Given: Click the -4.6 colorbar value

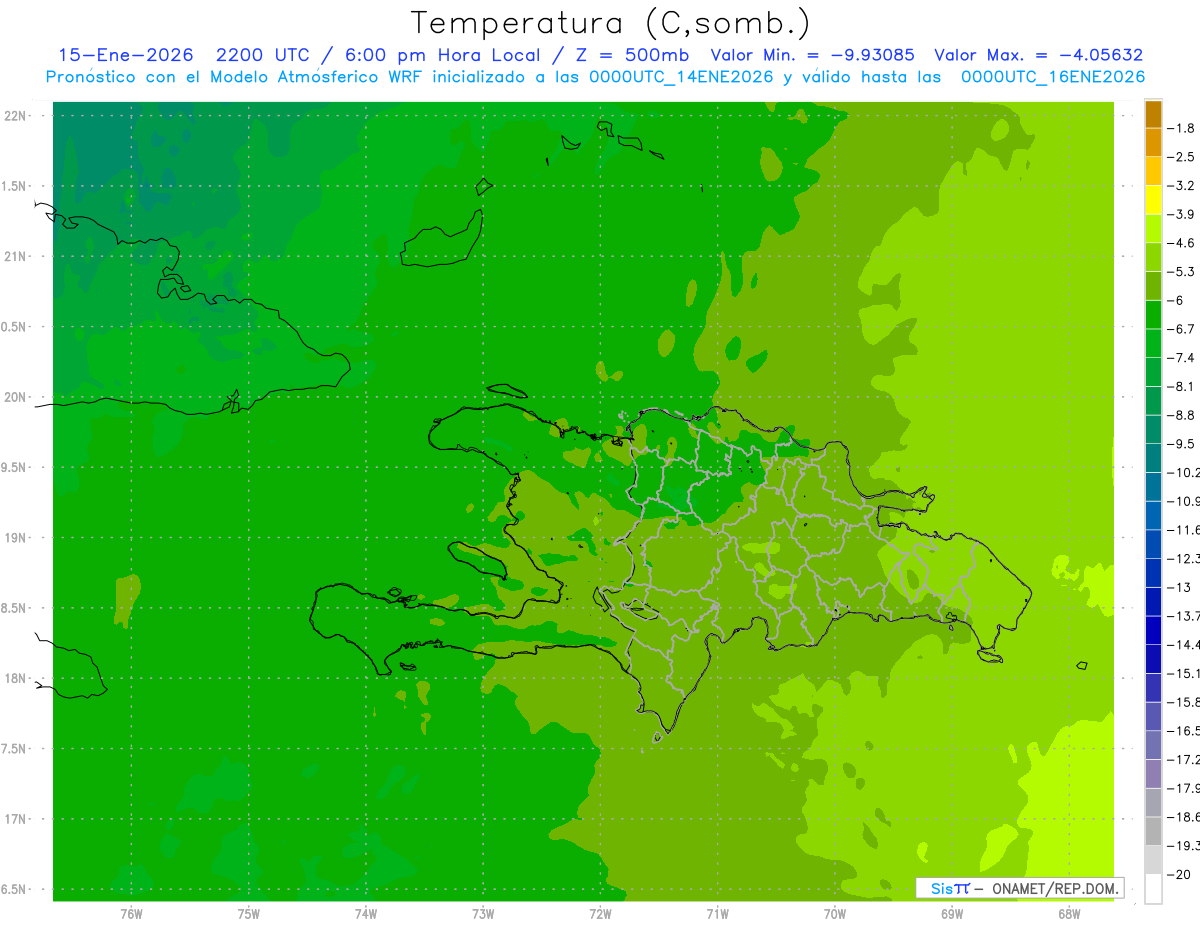Looking at the screenshot, I should pos(1182,243).
